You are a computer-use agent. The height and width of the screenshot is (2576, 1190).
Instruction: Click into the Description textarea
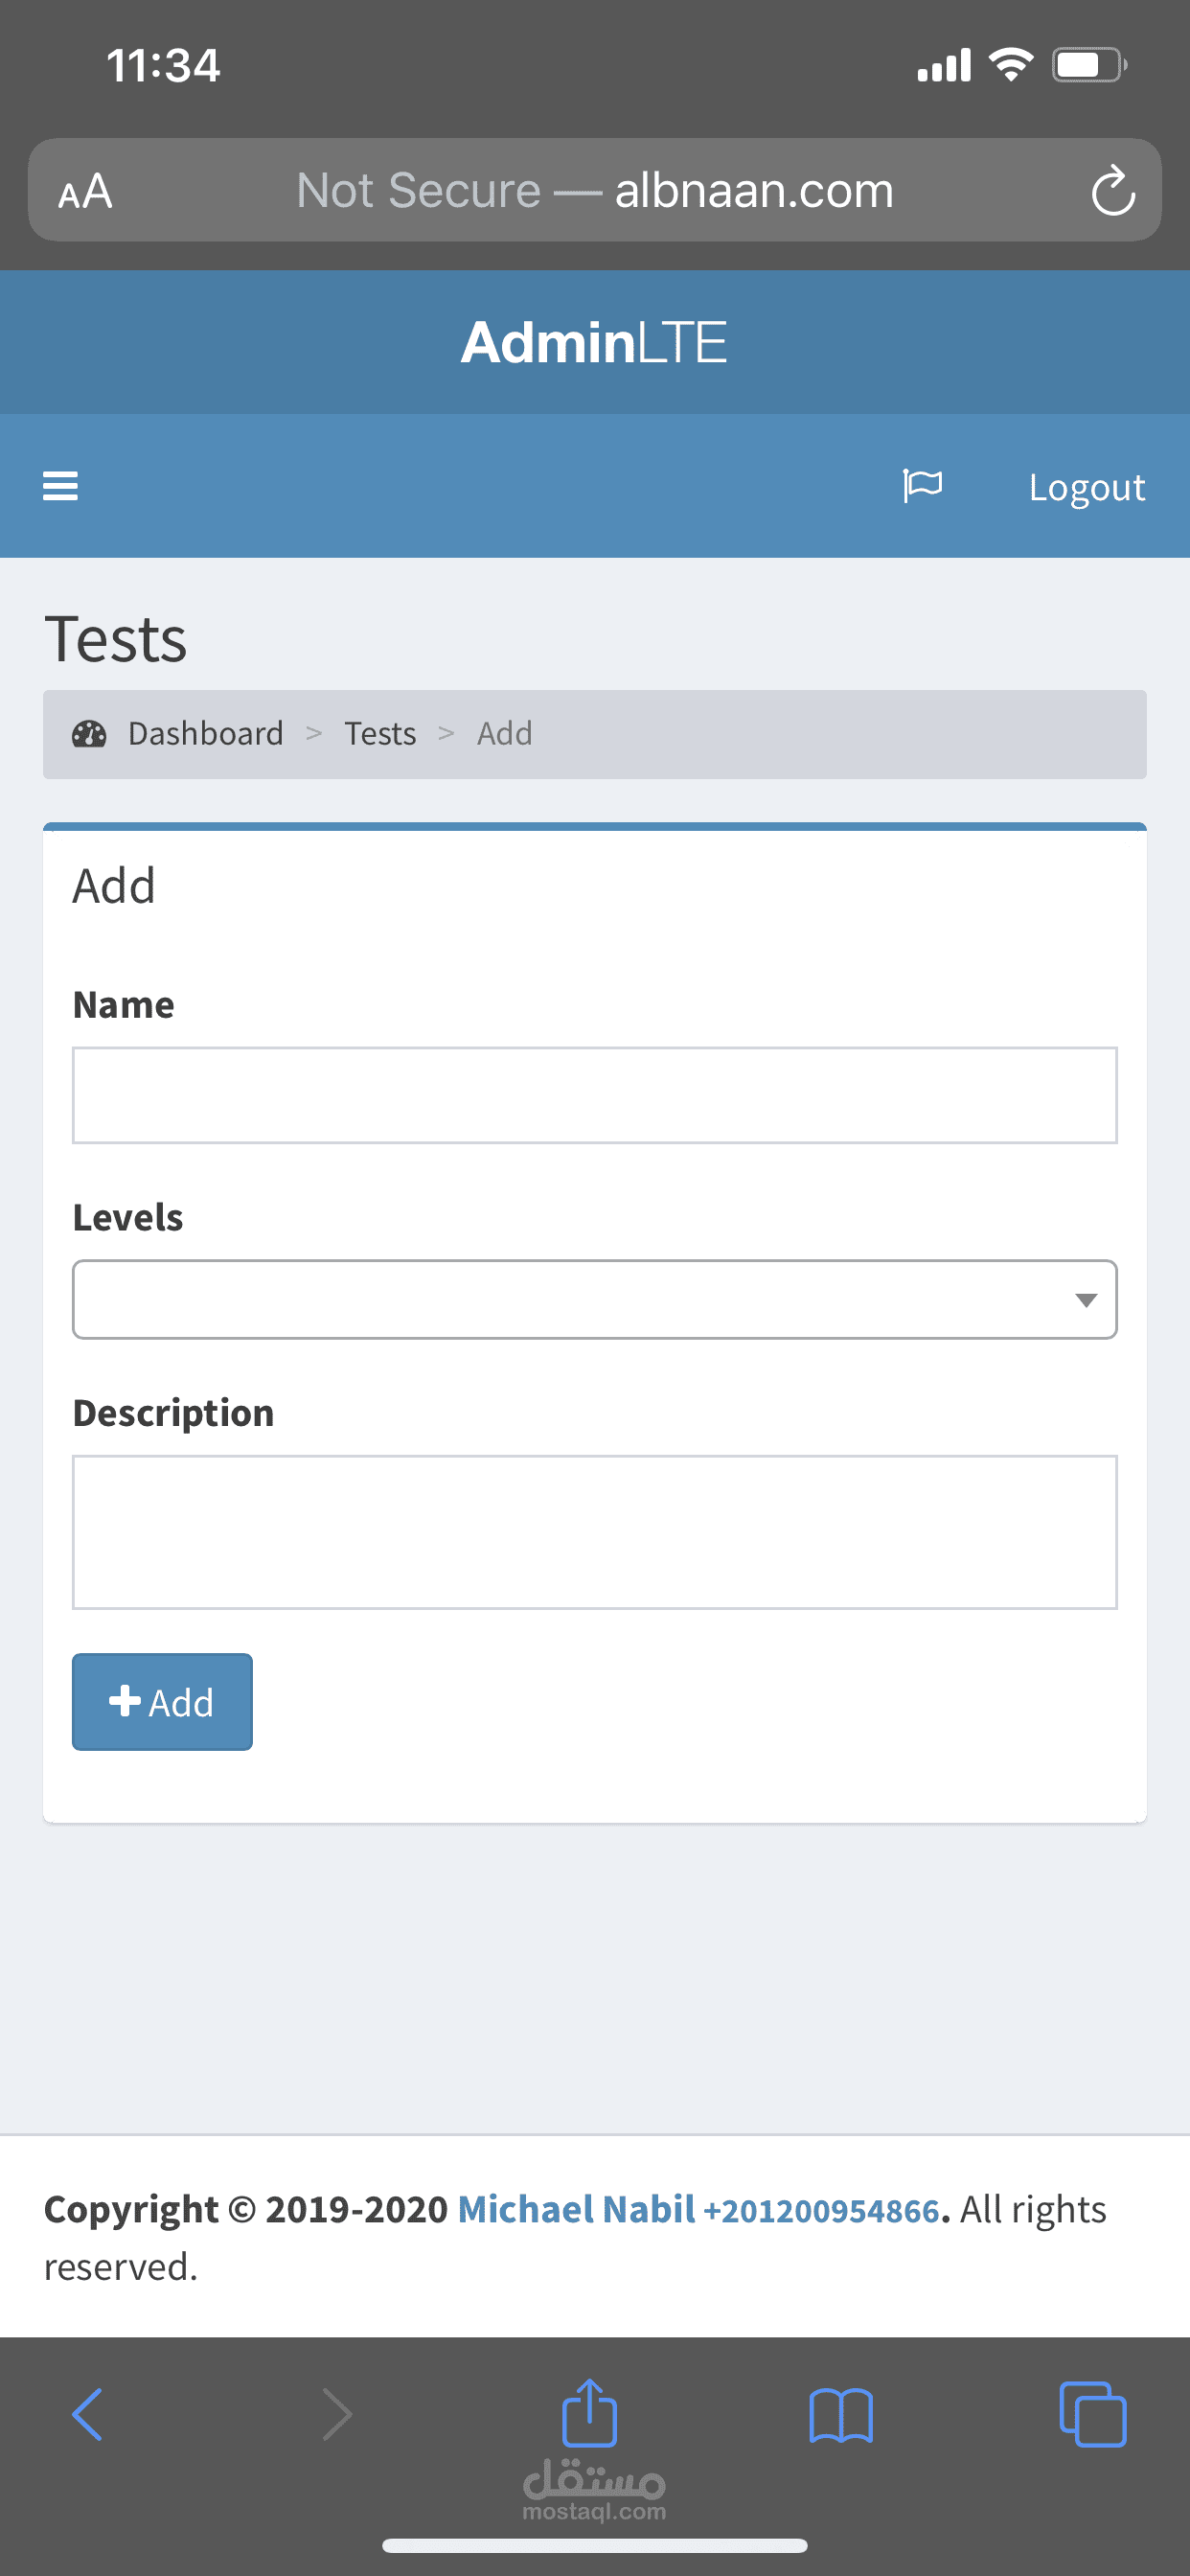tap(594, 1531)
